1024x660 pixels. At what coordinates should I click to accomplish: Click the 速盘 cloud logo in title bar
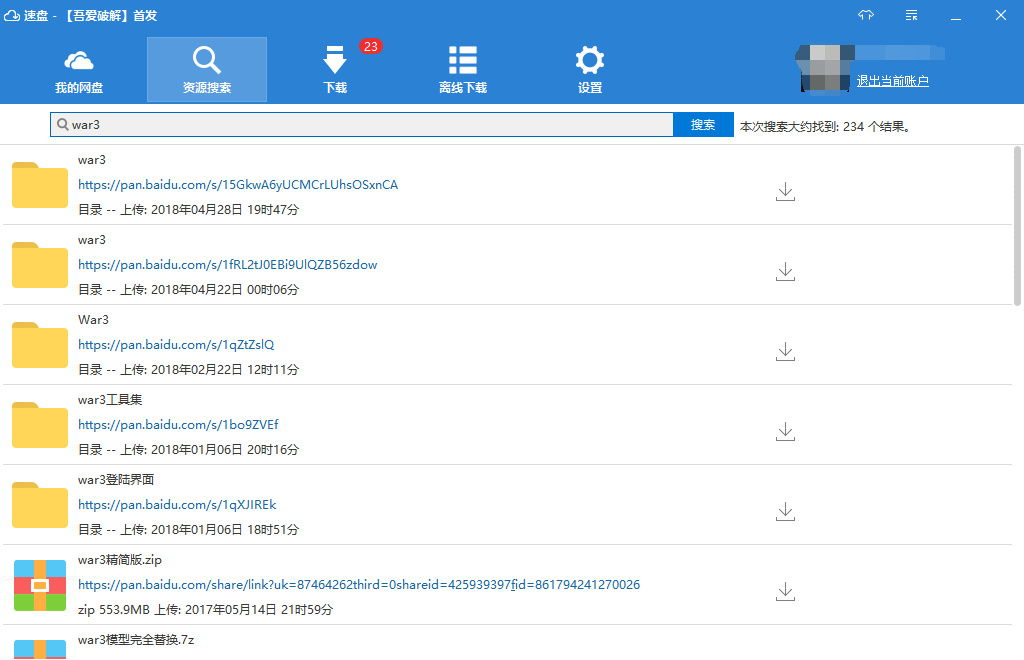(12, 15)
